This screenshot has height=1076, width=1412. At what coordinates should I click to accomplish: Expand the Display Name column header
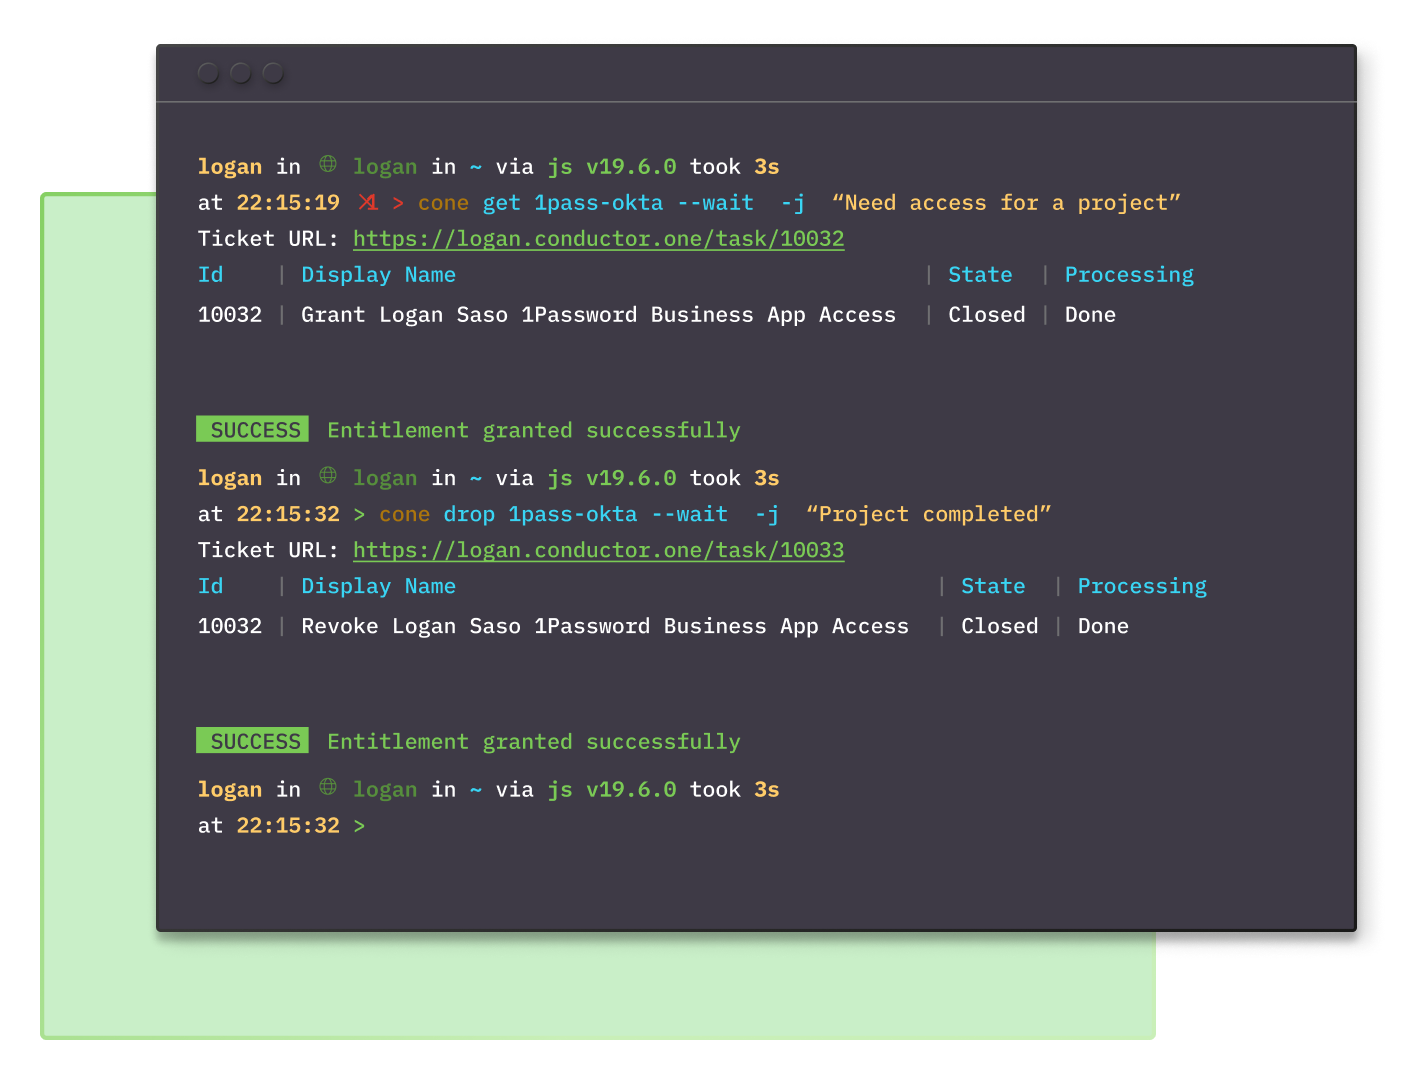click(378, 274)
